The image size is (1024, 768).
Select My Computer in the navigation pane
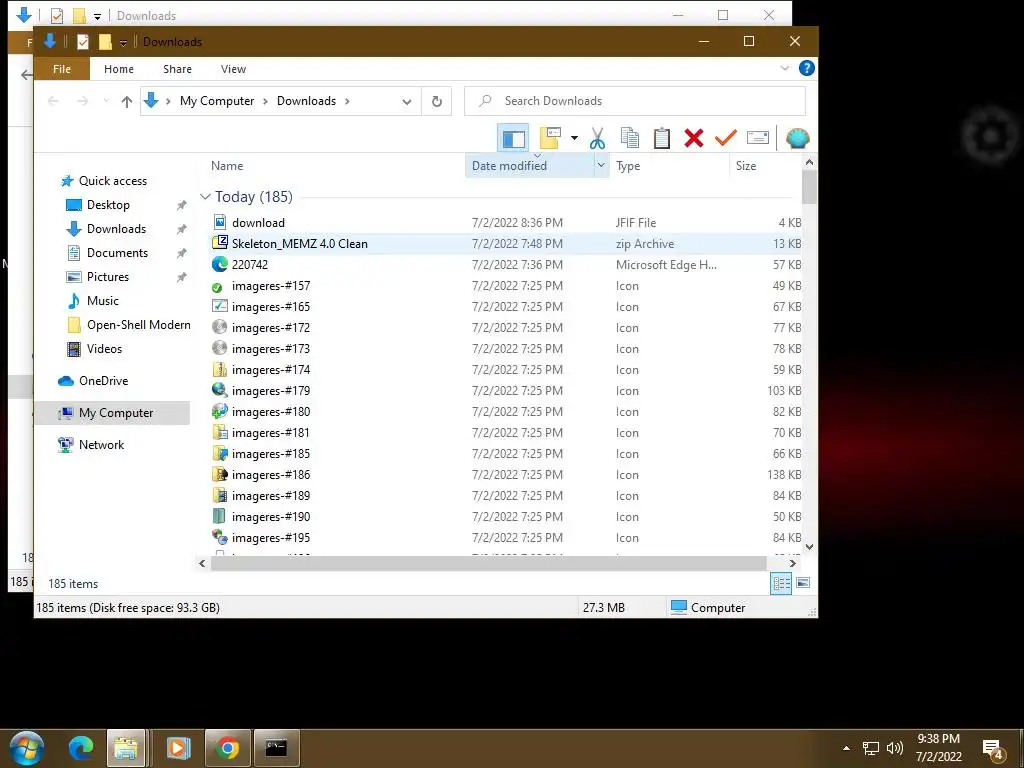click(116, 413)
